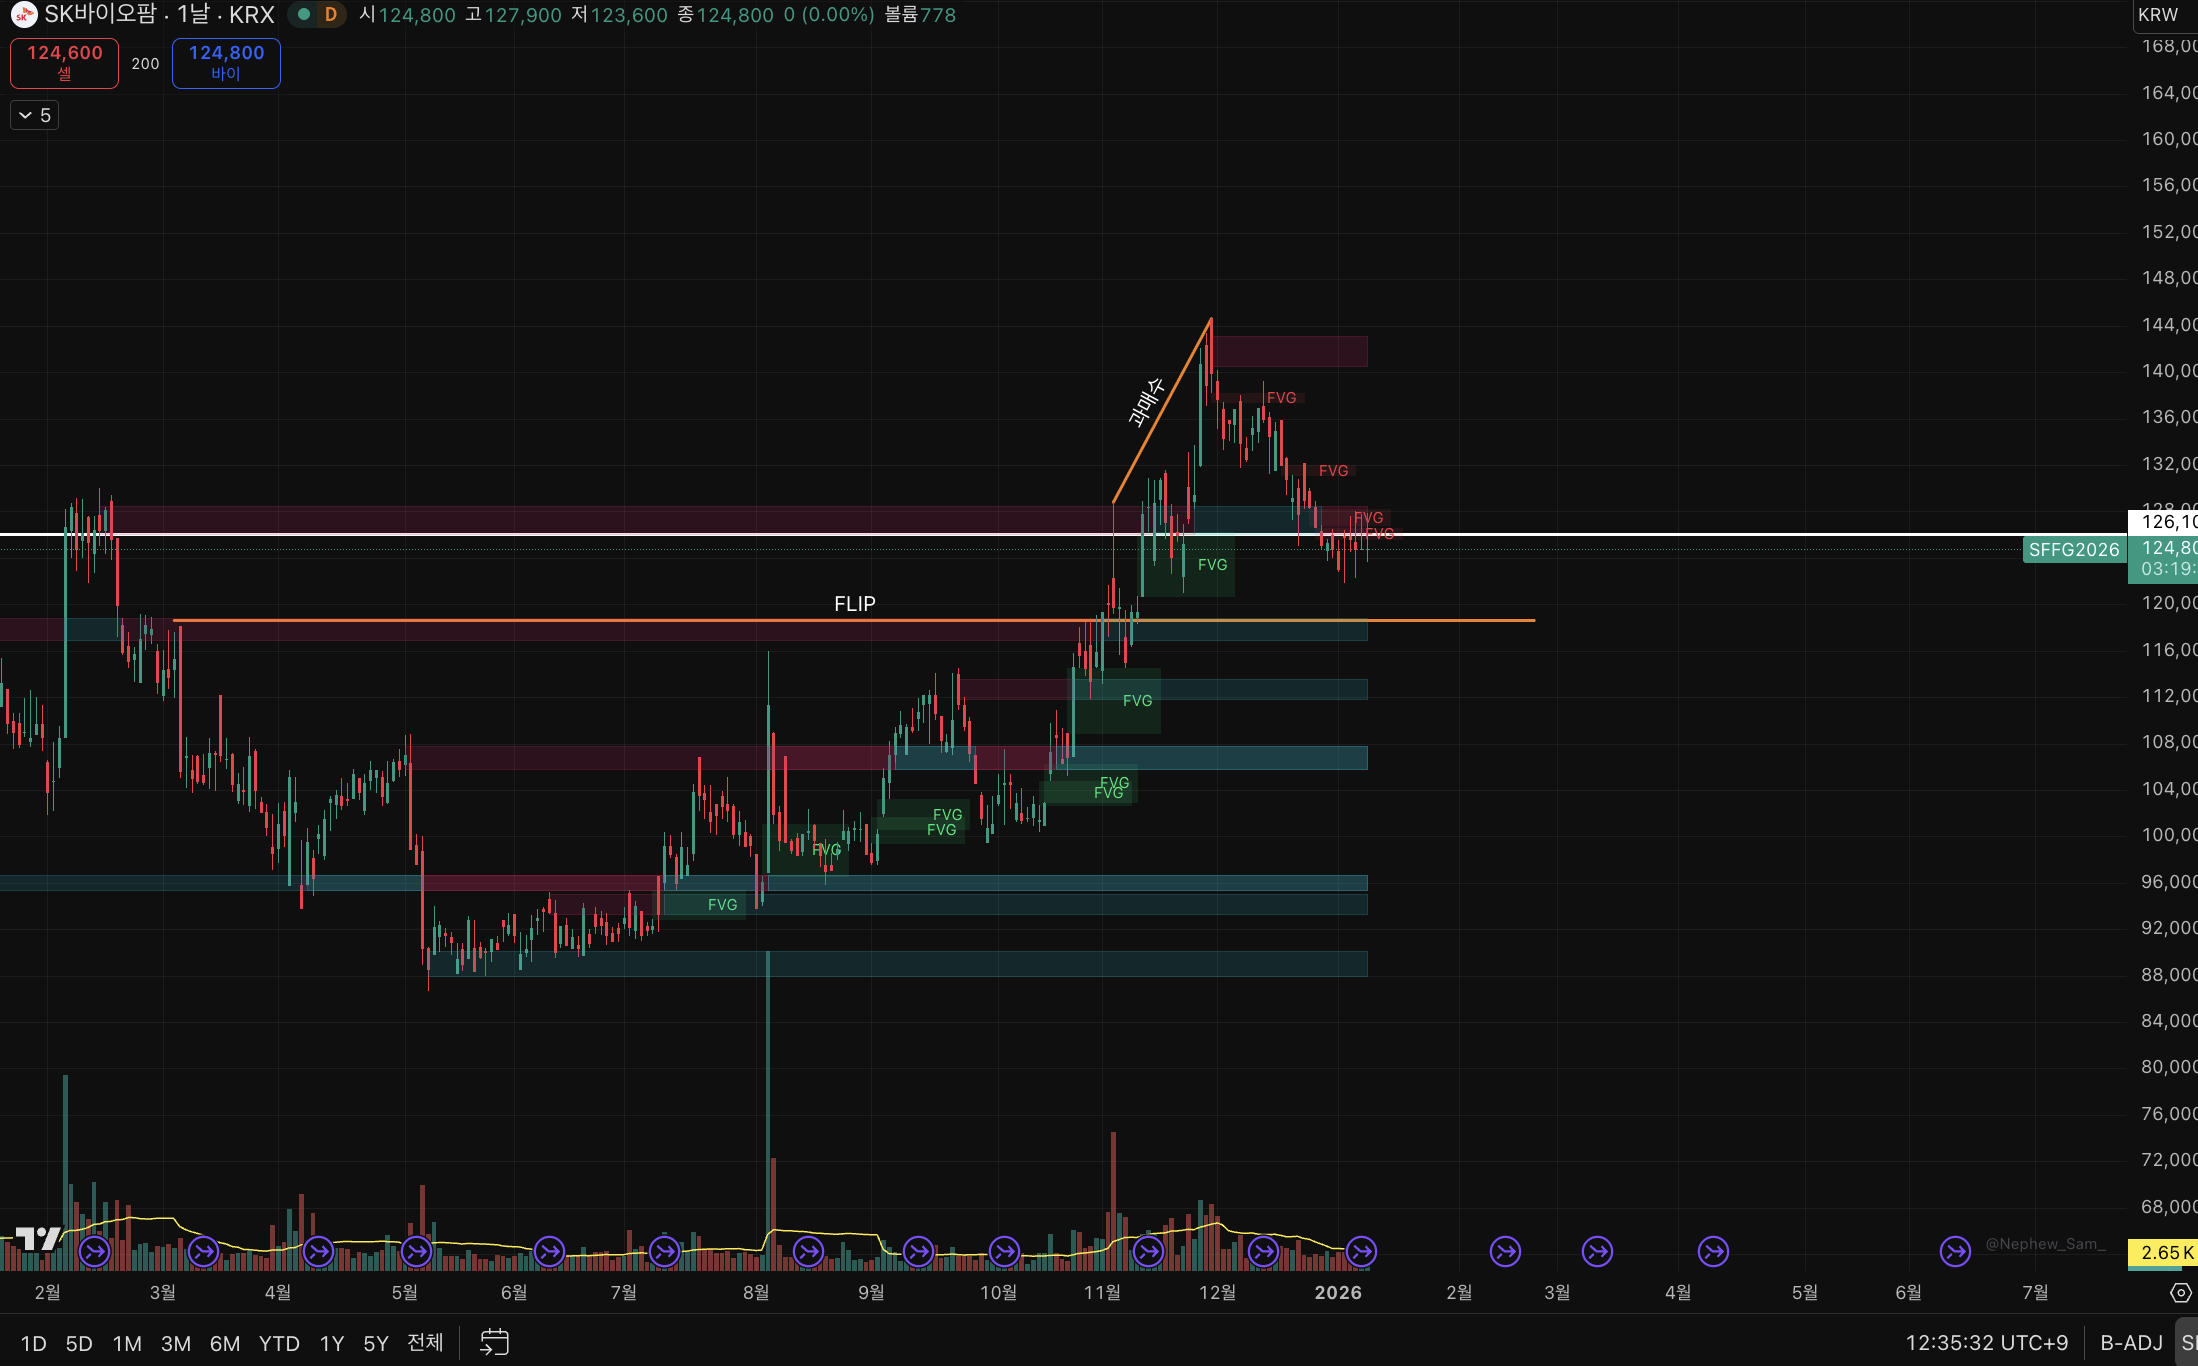Viewport: 2198px width, 1366px height.
Task: Open chart settings gear at bottom right
Action: (x=2180, y=1293)
